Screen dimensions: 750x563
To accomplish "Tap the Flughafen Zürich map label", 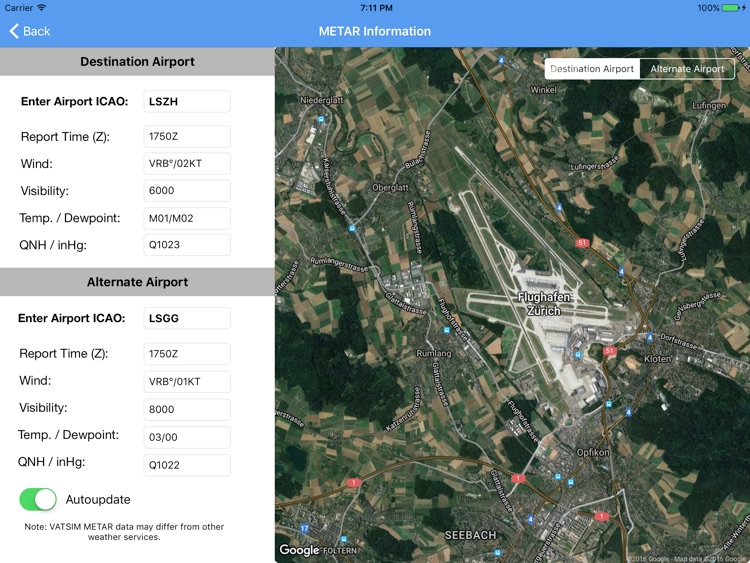I will tap(544, 304).
